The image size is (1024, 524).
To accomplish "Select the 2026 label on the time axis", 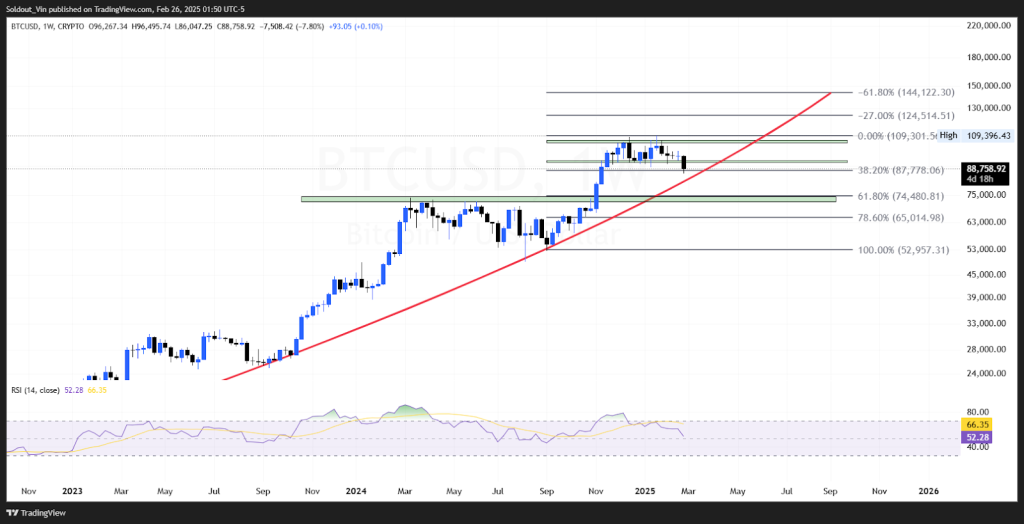I will 929,492.
